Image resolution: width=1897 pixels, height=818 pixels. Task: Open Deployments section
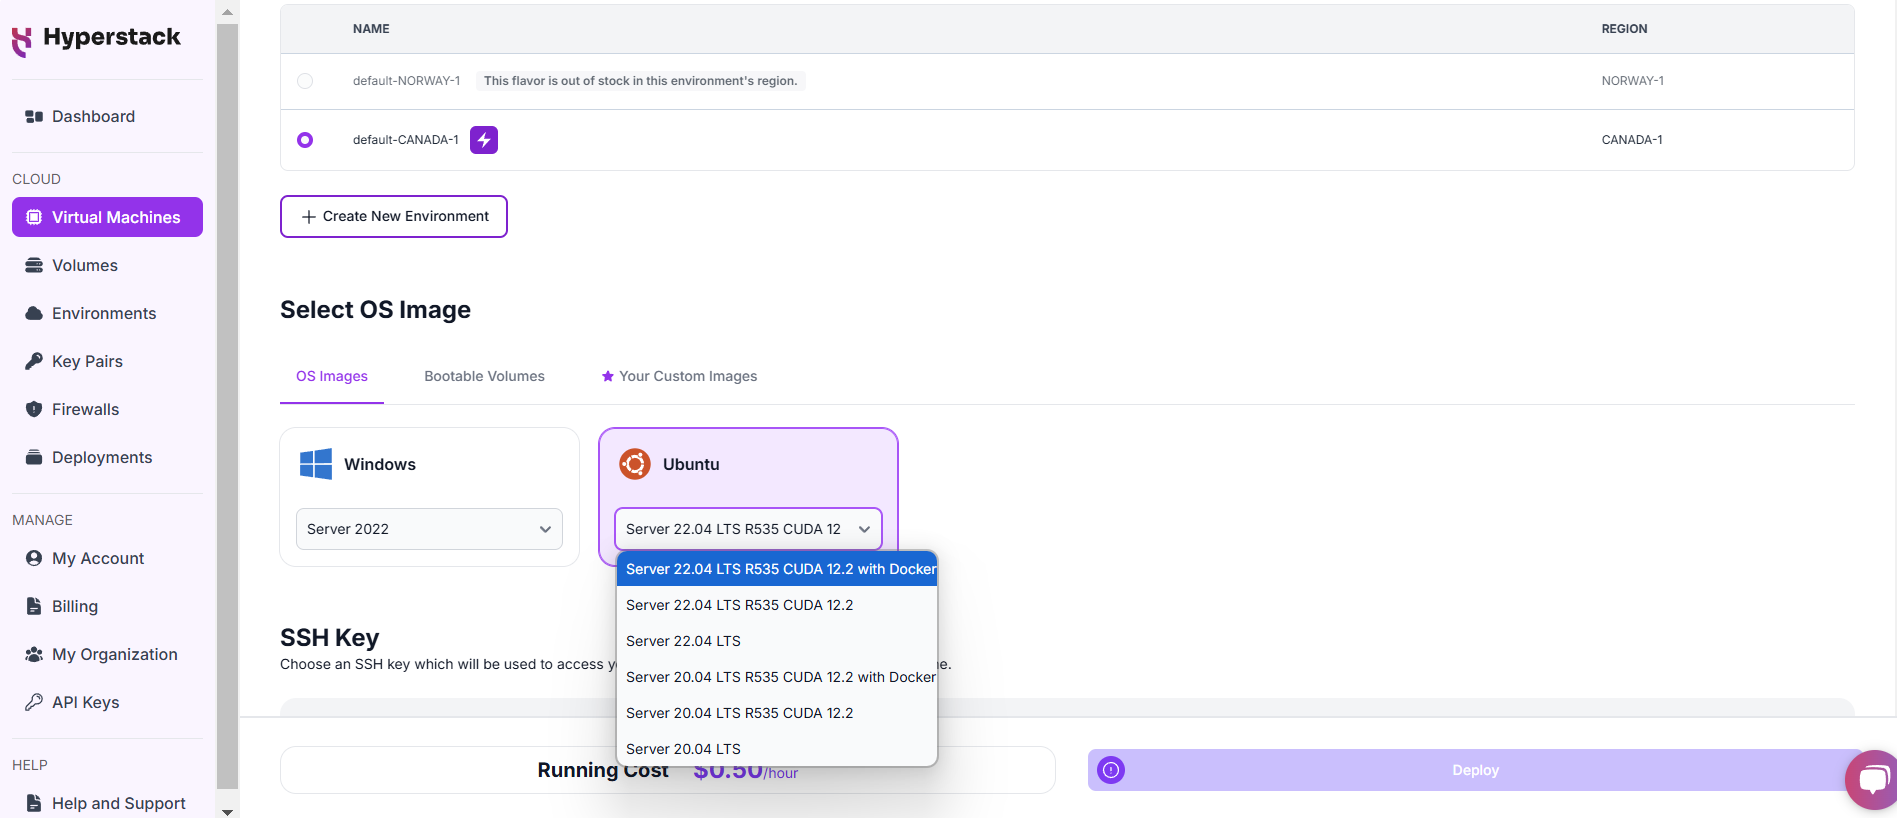coord(107,457)
